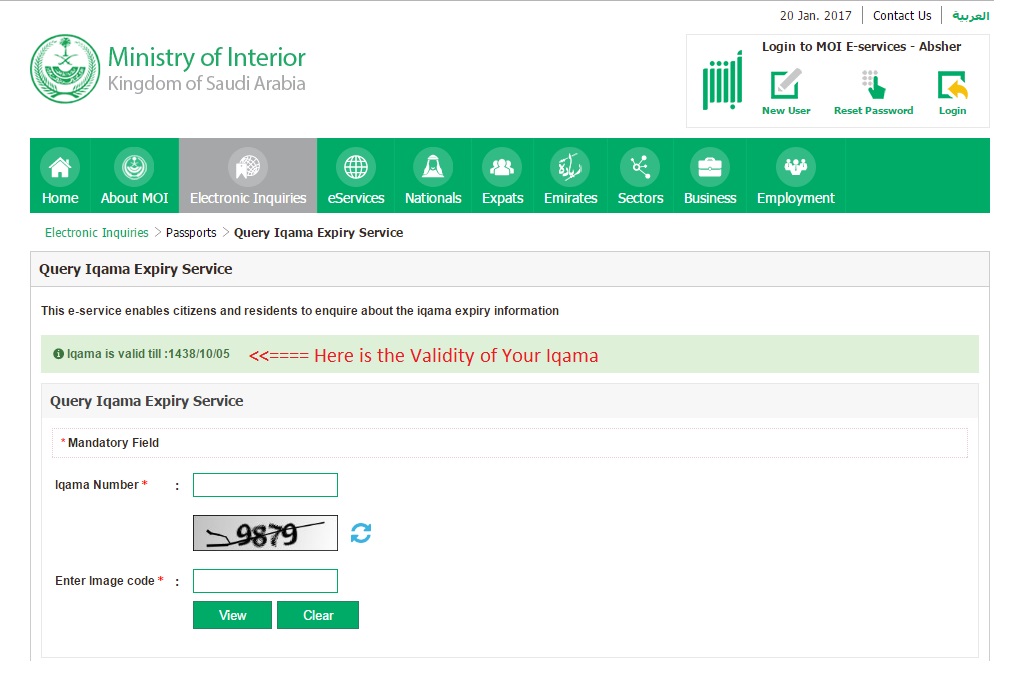Viewport: 1018px width, 696px height.
Task: Open the Expats people icon
Action: pyautogui.click(x=502, y=167)
